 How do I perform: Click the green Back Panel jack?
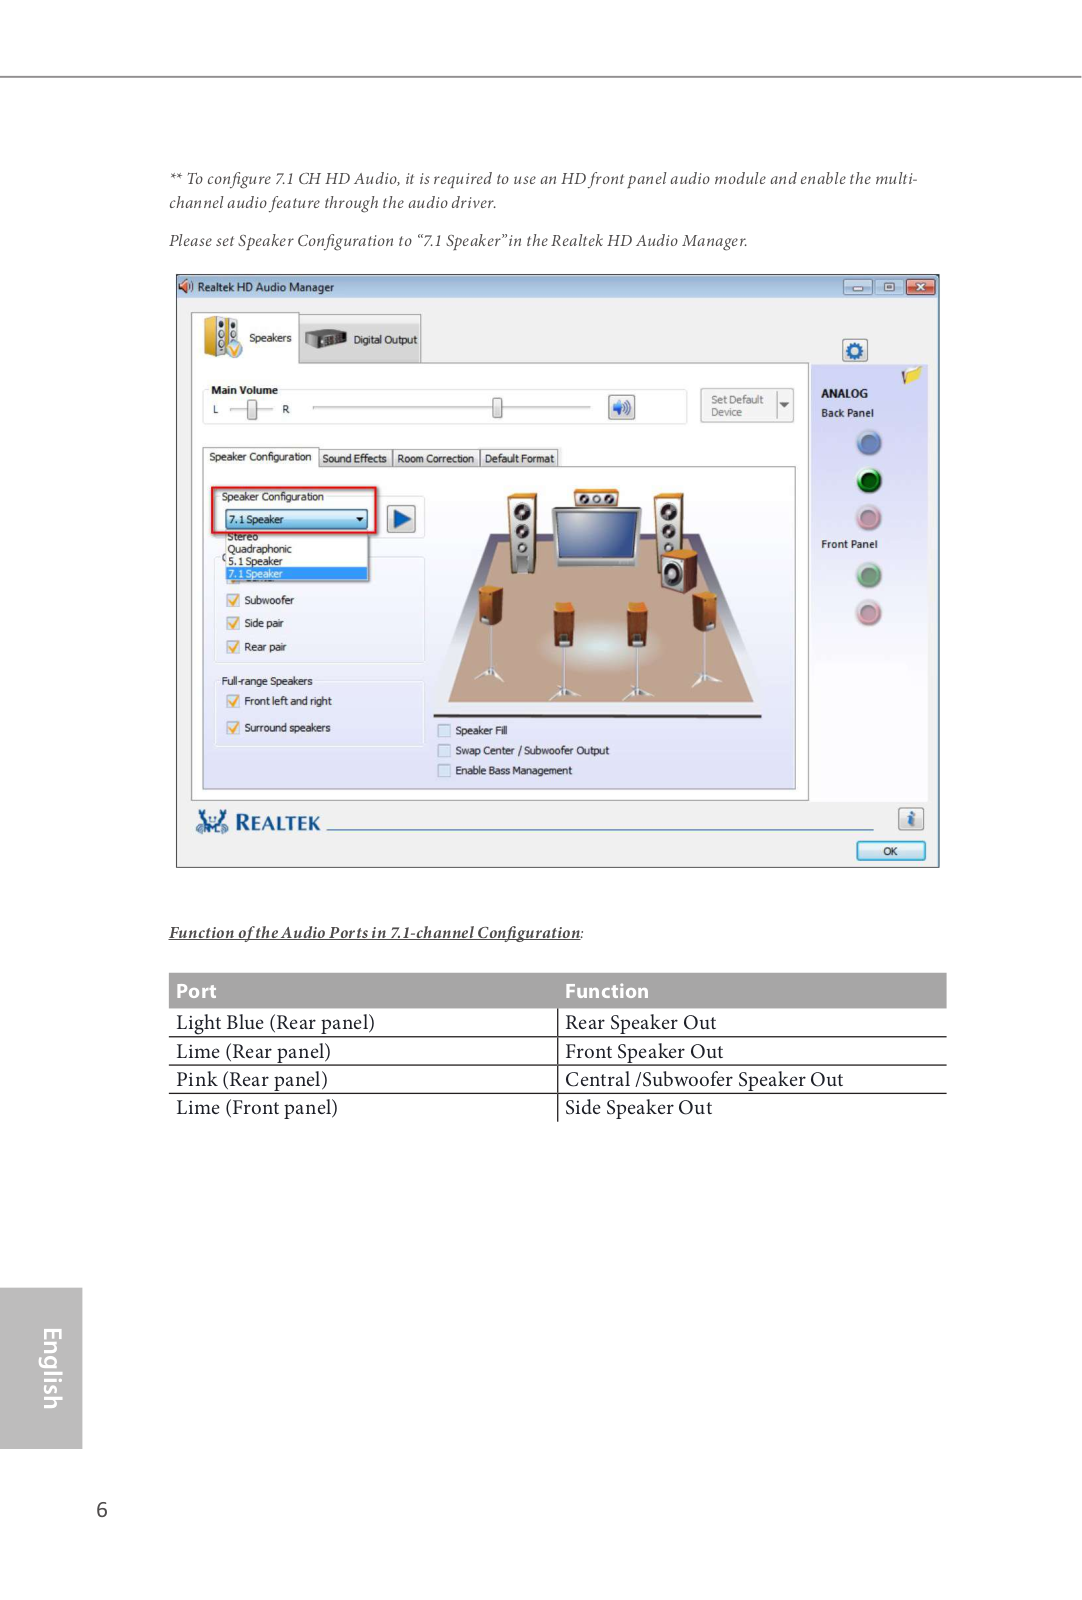pyautogui.click(x=869, y=481)
